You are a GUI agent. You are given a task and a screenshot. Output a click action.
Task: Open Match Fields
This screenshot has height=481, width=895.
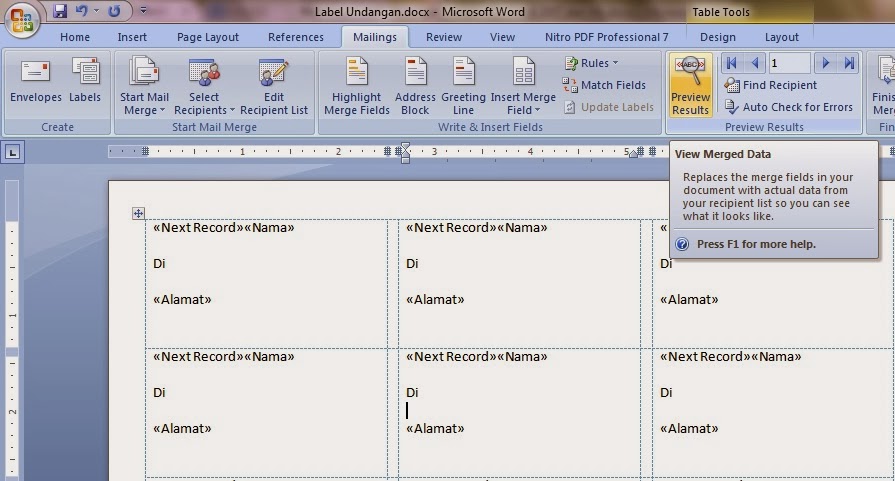(604, 85)
